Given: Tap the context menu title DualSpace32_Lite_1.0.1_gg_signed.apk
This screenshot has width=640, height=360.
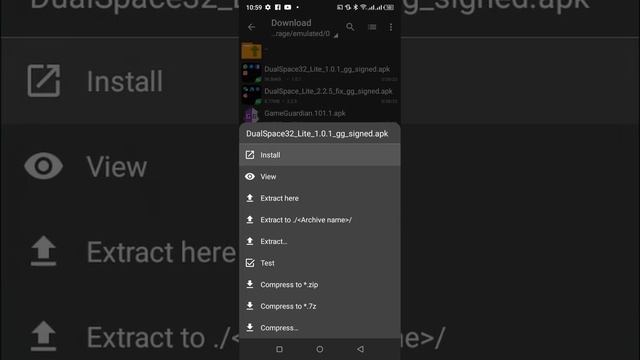Looking at the screenshot, I should 317,134.
